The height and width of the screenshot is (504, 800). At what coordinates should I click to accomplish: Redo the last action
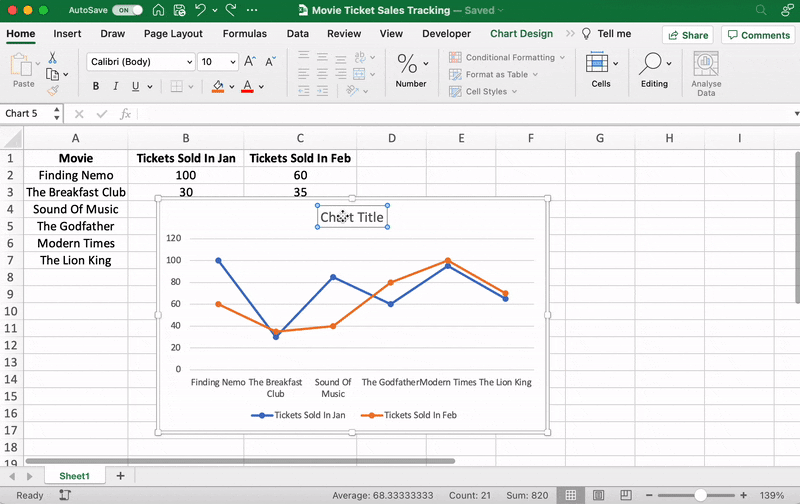pos(231,10)
